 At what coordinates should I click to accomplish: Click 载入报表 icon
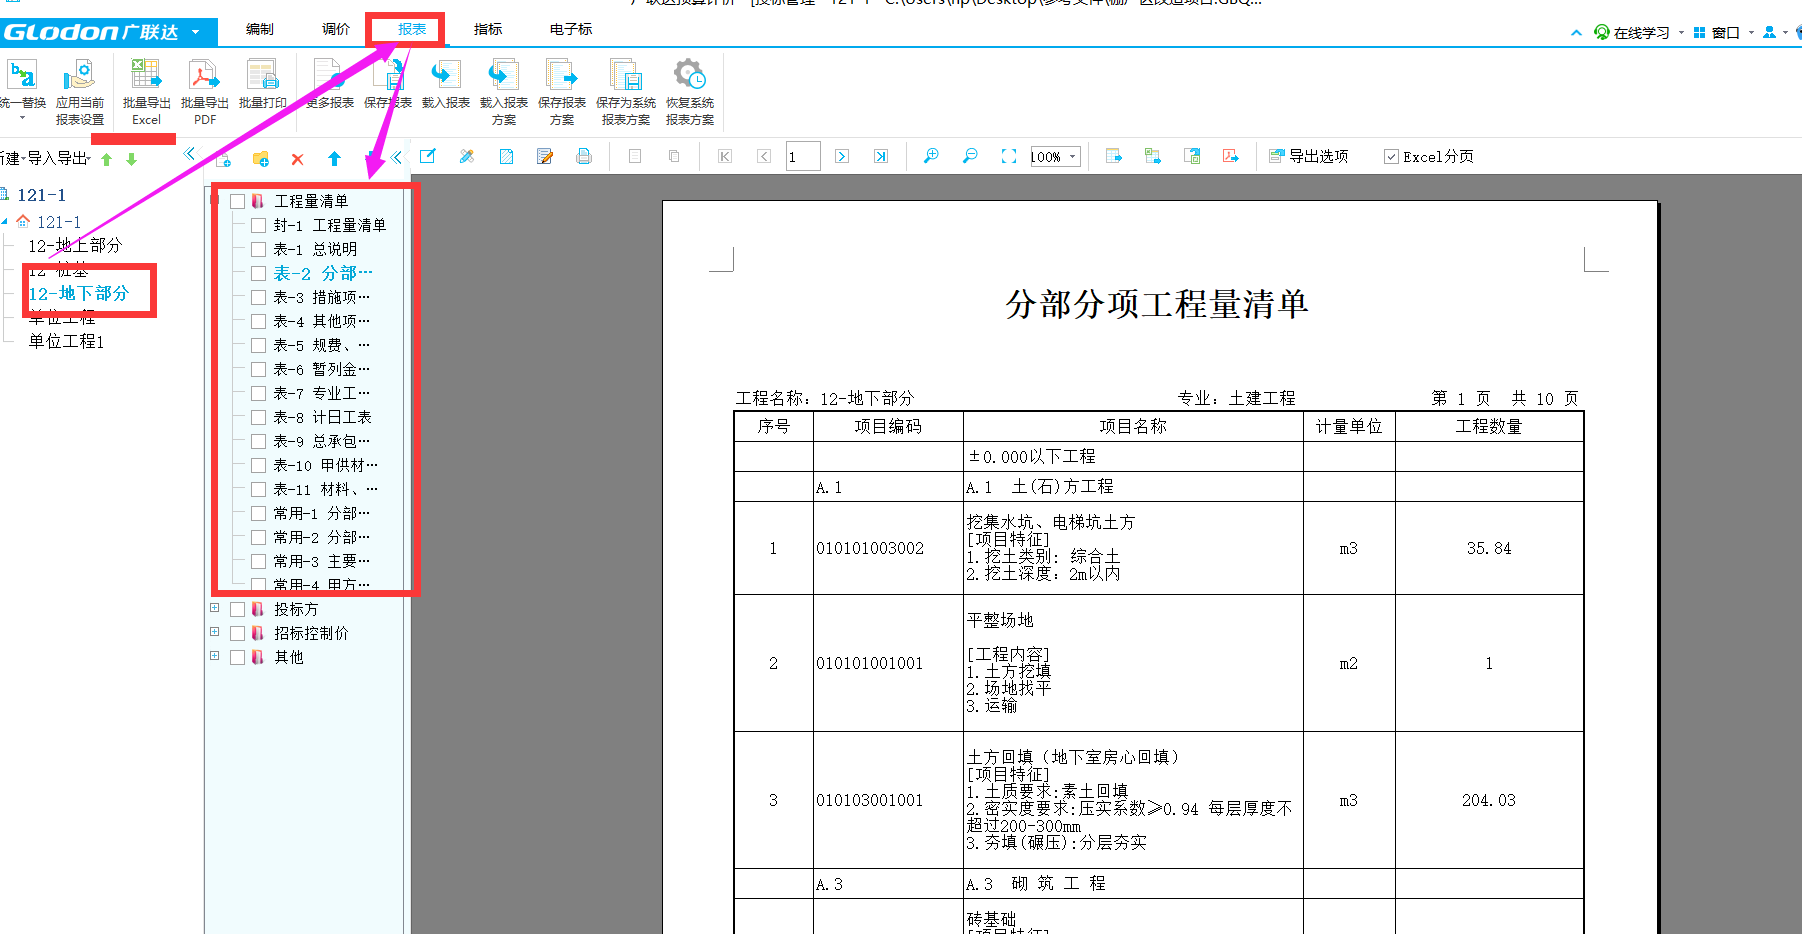click(446, 76)
